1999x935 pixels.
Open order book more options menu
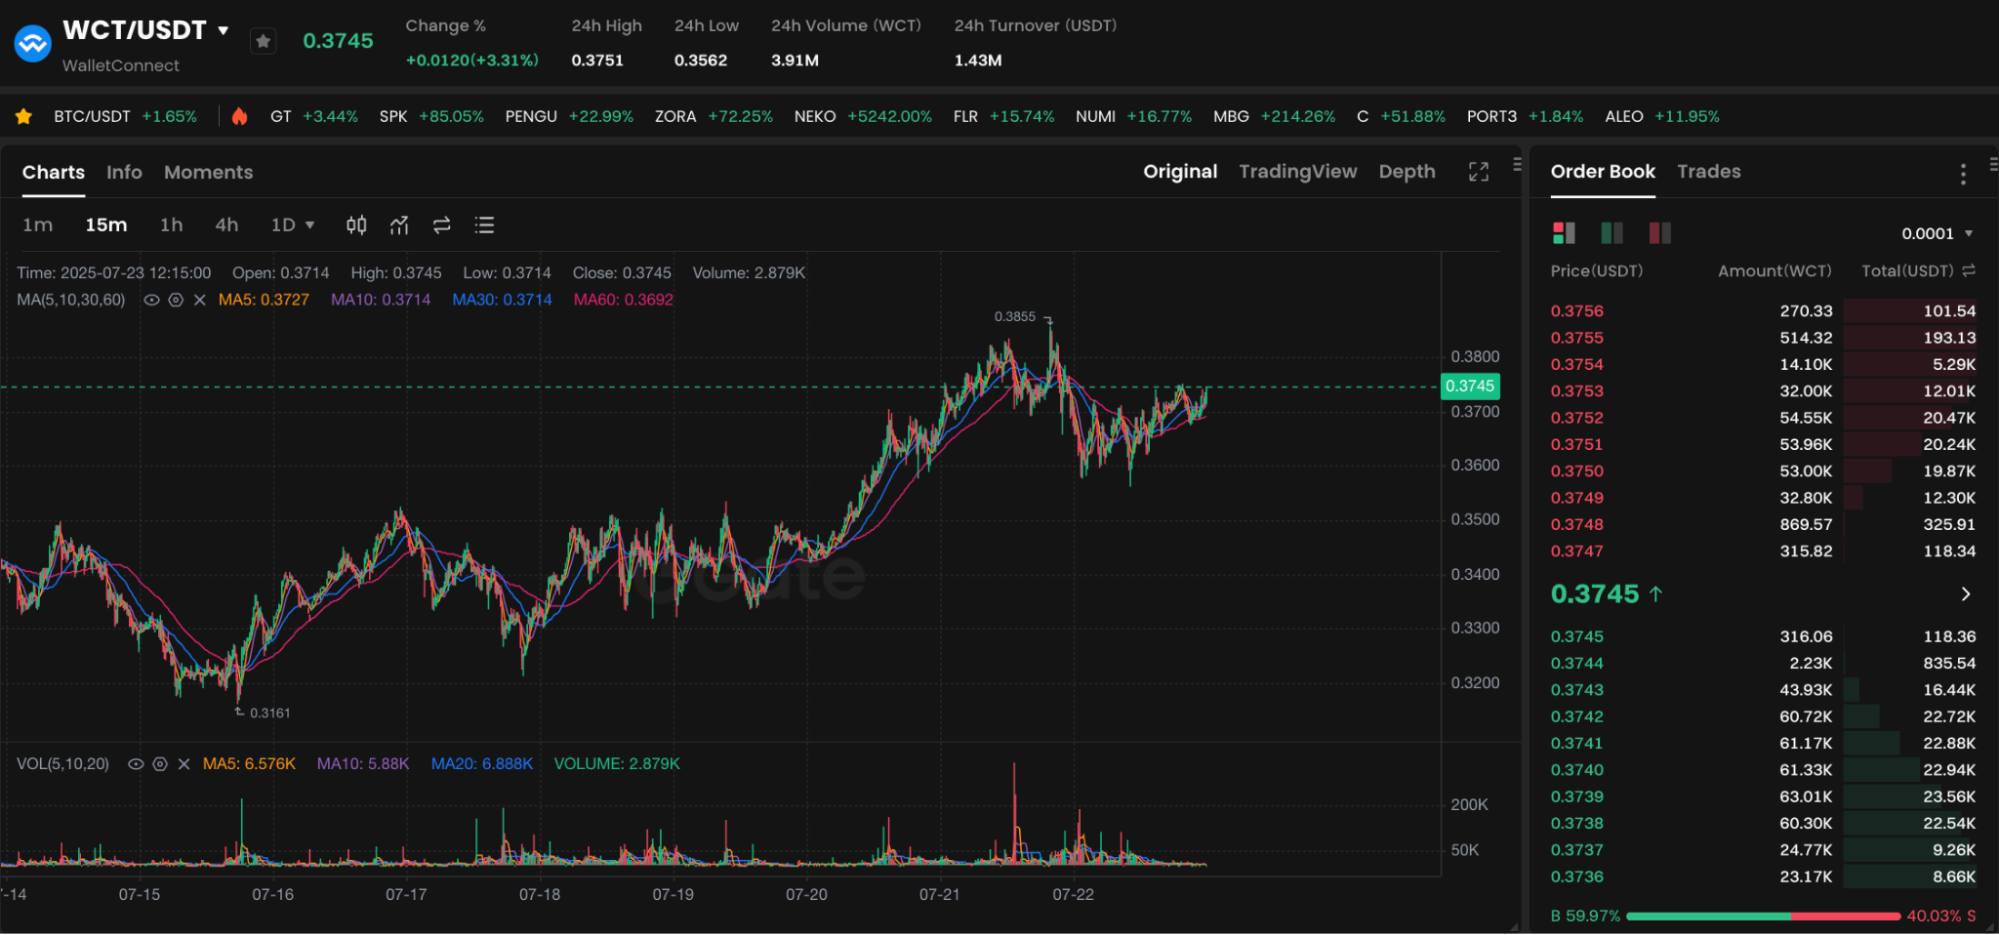click(x=1963, y=175)
